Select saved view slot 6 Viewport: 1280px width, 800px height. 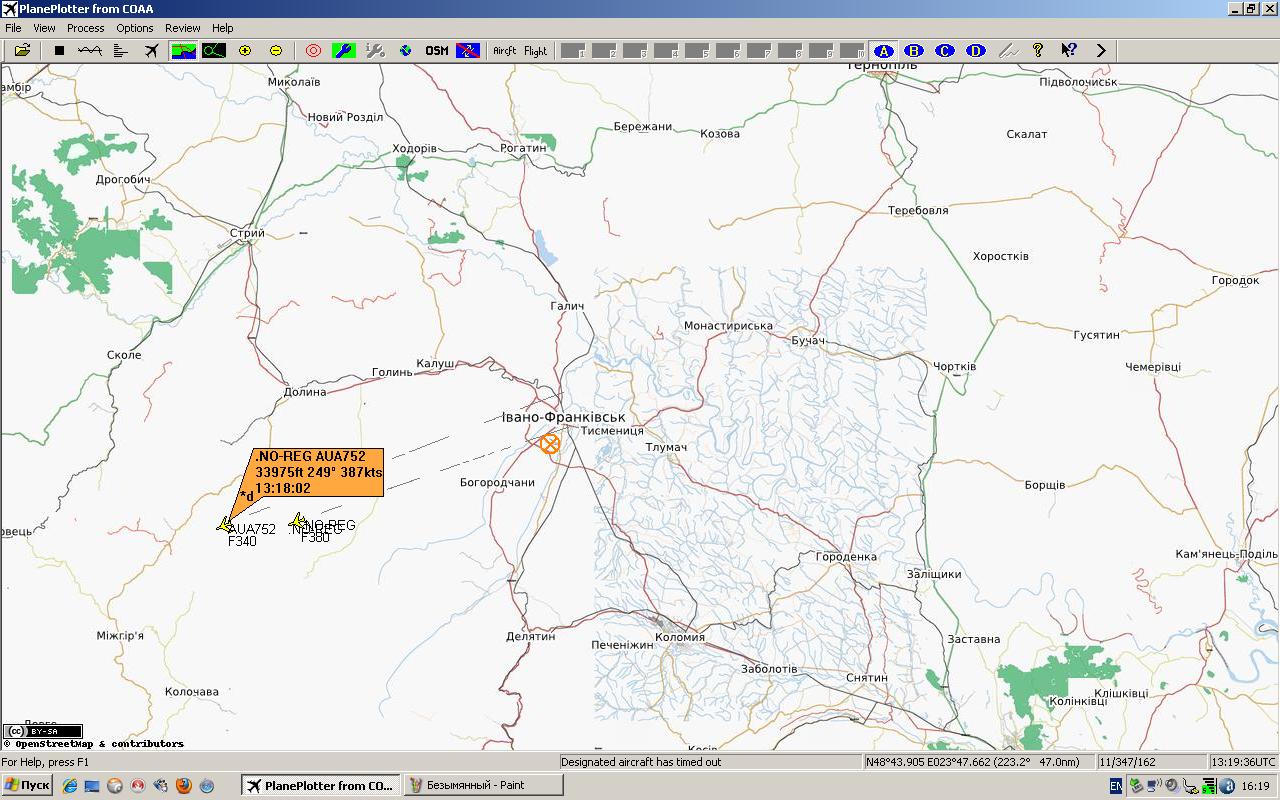point(728,50)
